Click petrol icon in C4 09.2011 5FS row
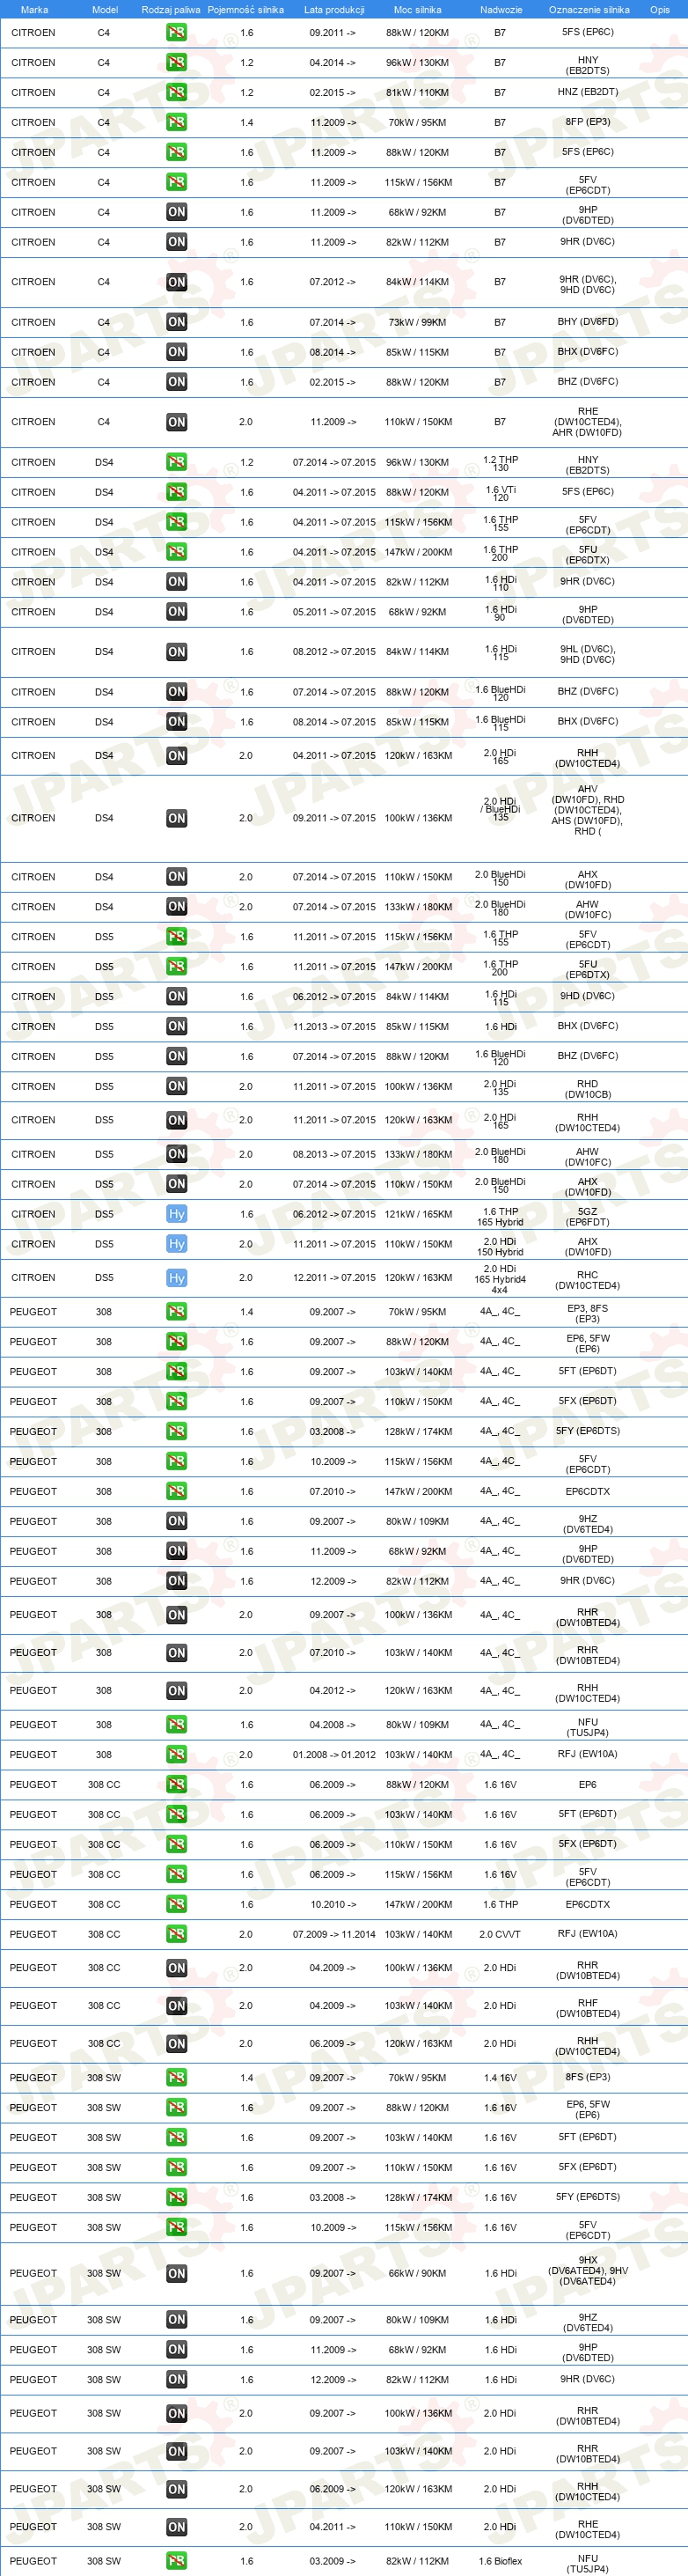This screenshot has height=2576, width=688. click(177, 32)
